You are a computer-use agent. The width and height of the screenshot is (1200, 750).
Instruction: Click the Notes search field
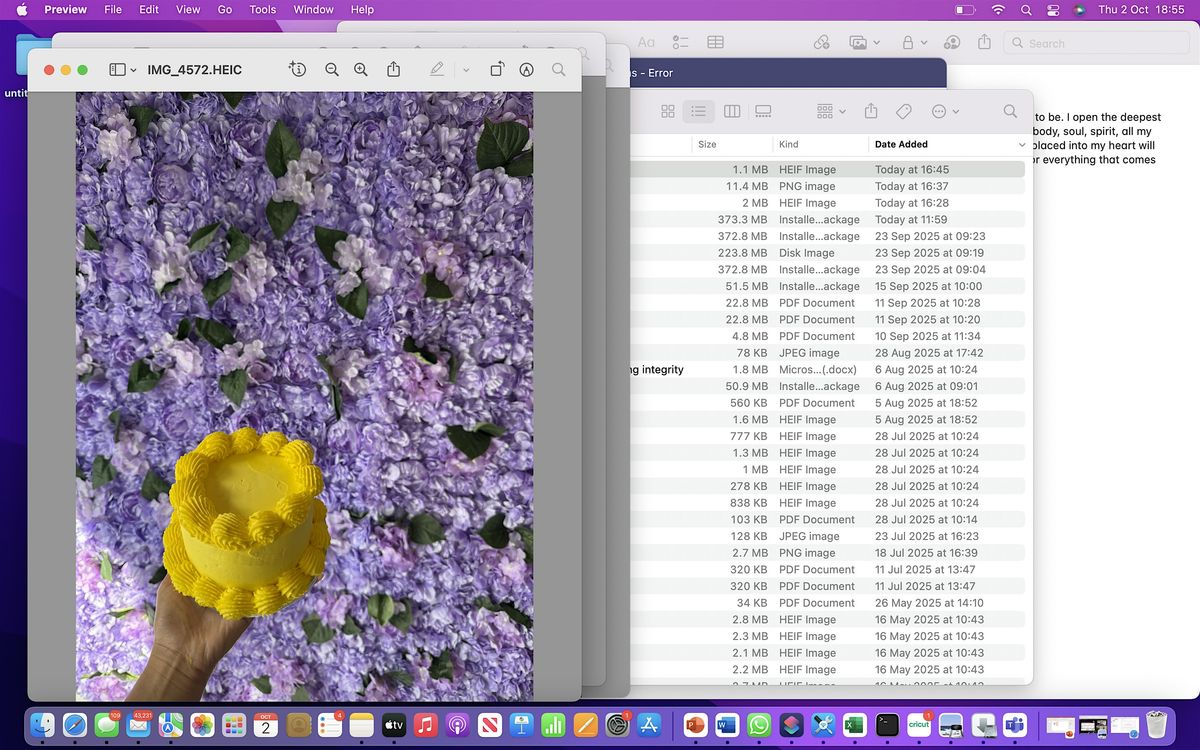tap(1090, 43)
